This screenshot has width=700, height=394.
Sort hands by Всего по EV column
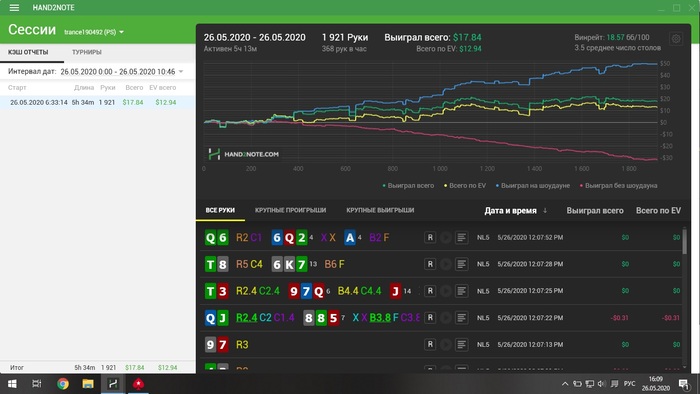tap(658, 211)
